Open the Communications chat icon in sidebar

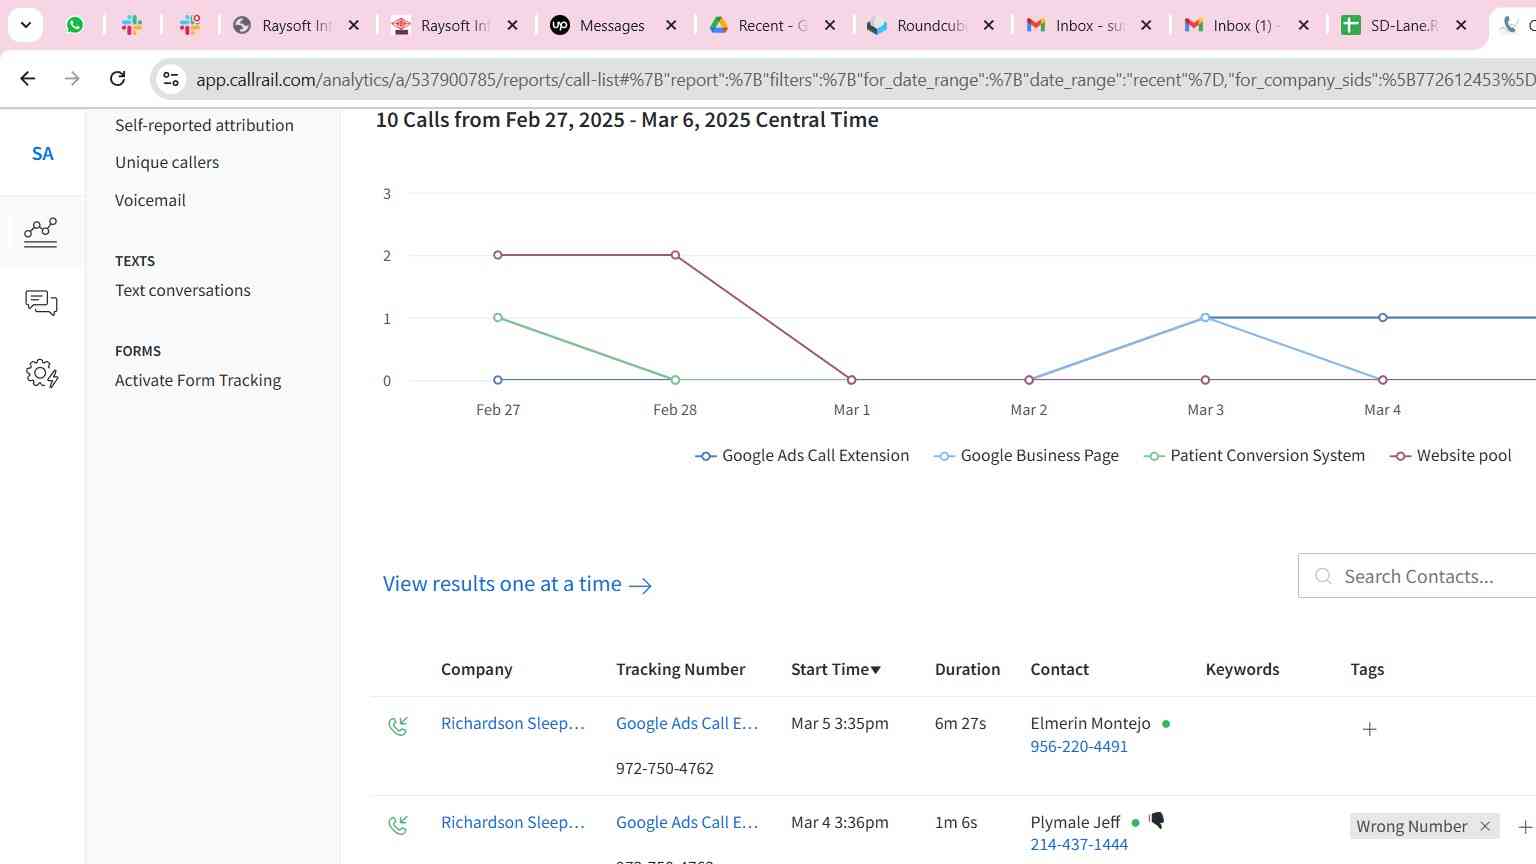point(41,303)
